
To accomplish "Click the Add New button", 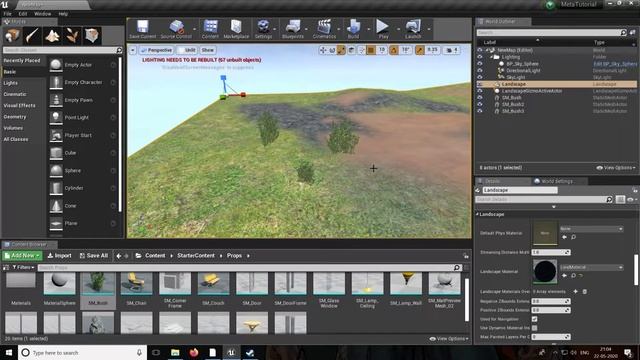I will [22, 256].
